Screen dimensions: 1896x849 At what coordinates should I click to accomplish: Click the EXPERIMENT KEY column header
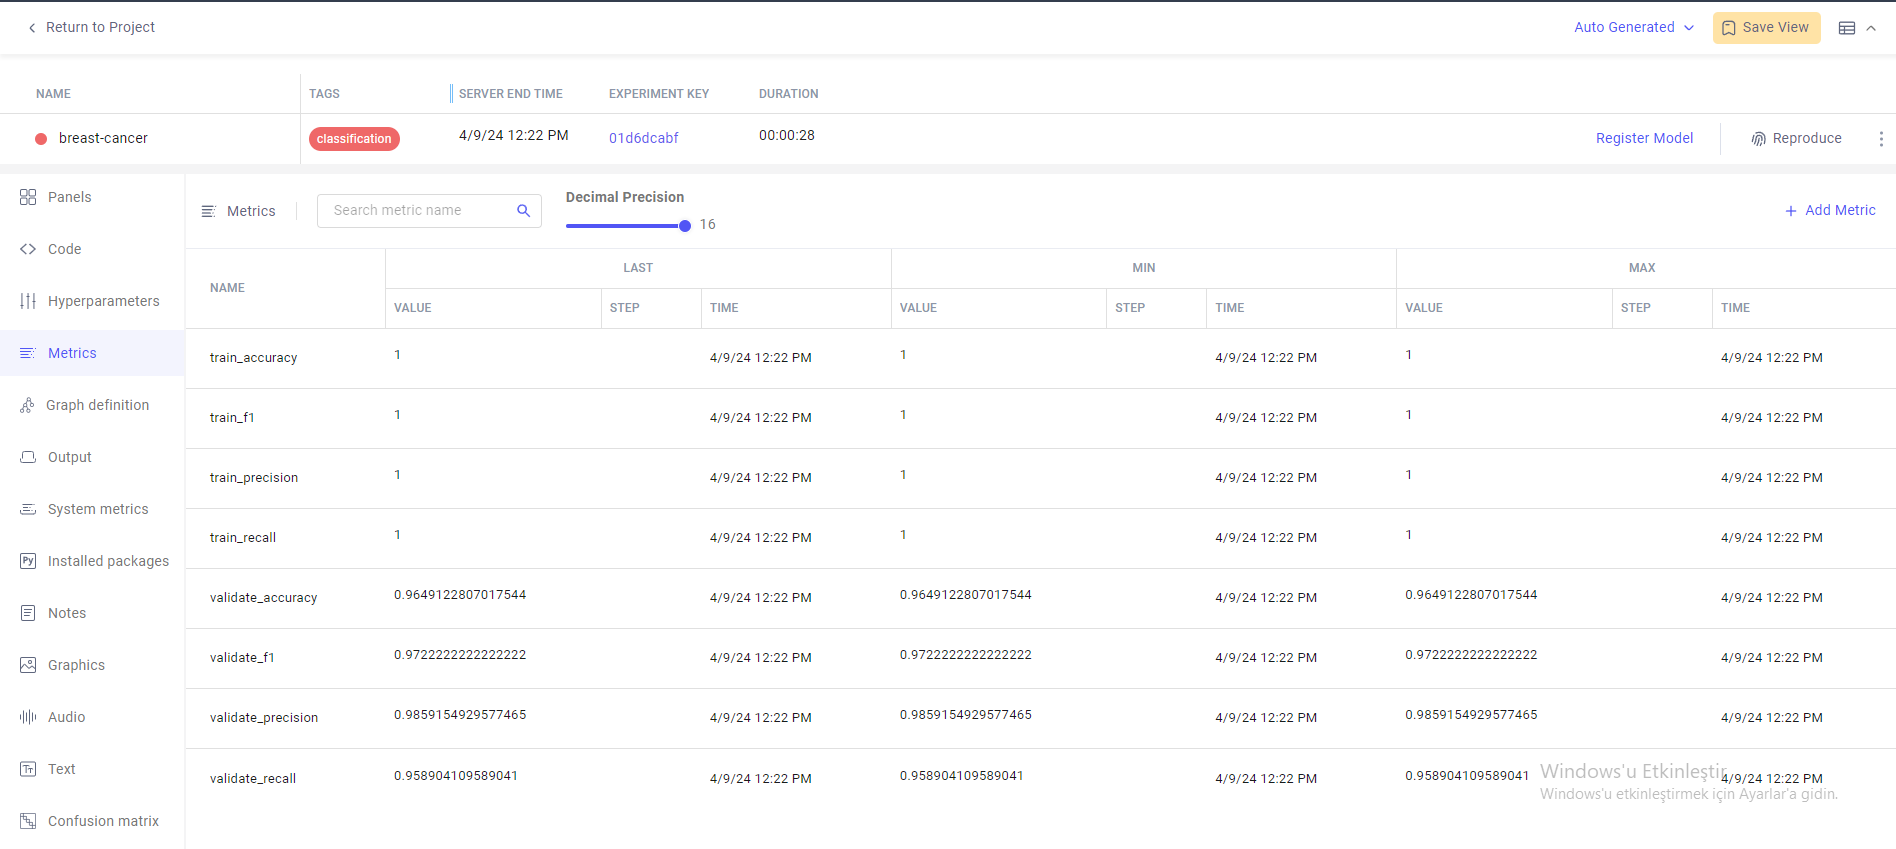pos(659,94)
